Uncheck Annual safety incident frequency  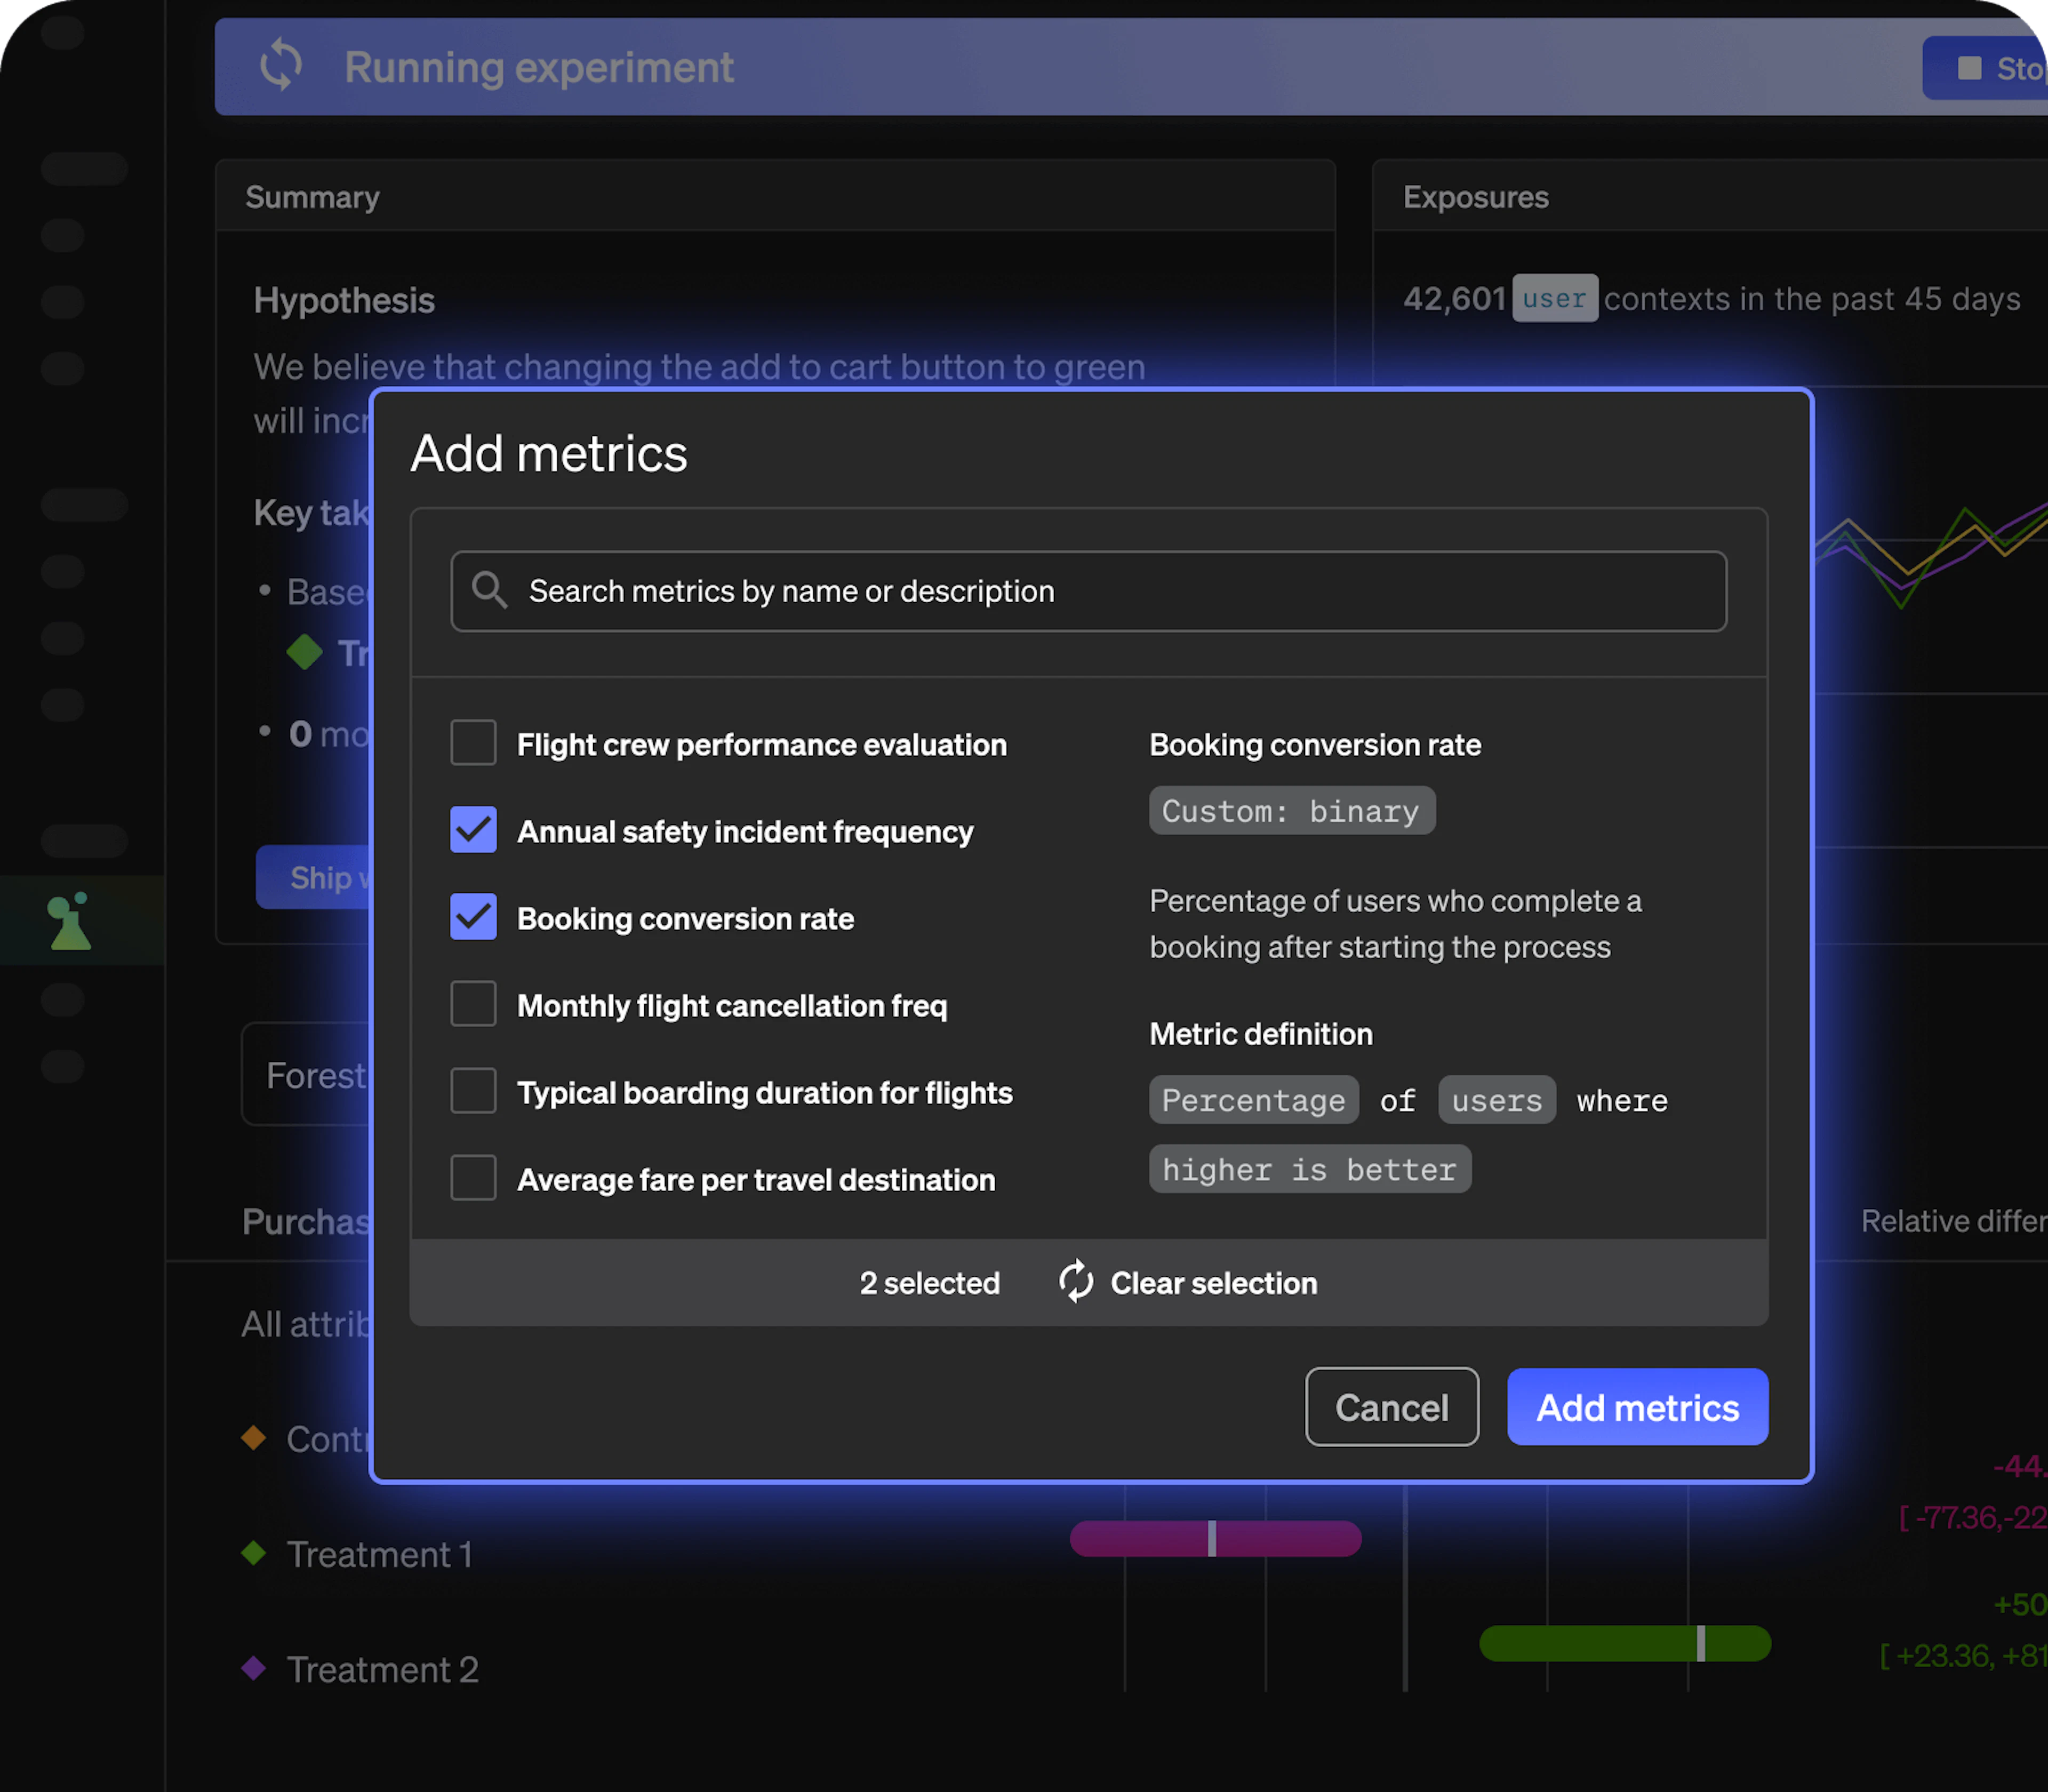pyautogui.click(x=473, y=830)
